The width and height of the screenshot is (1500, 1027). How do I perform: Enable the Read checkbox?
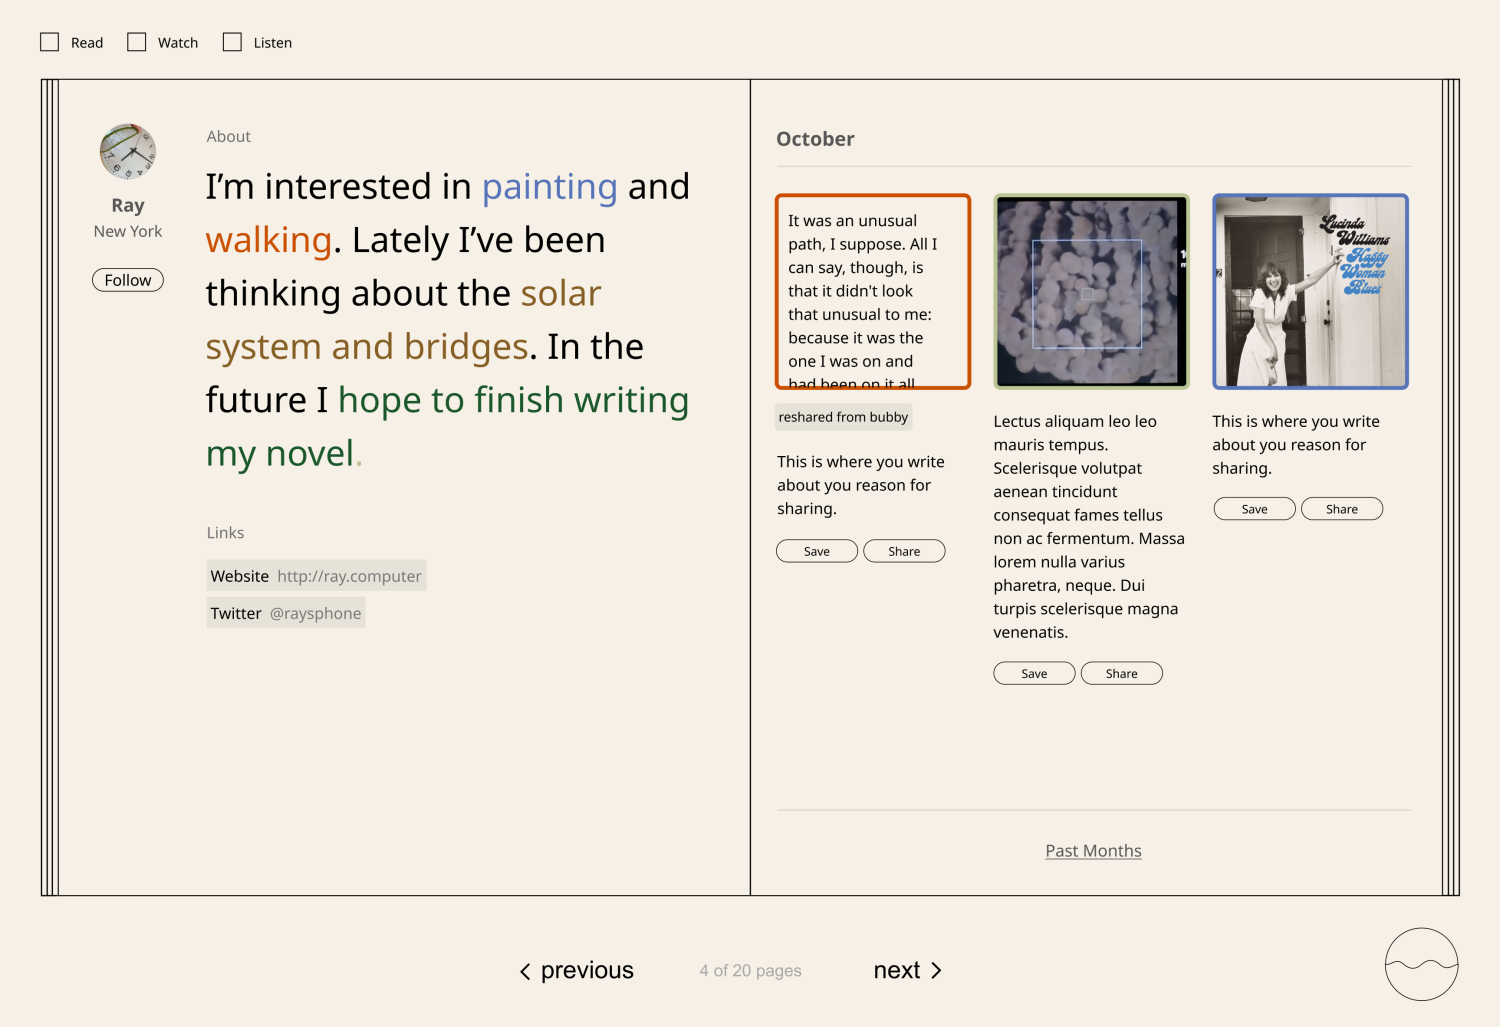coord(50,42)
